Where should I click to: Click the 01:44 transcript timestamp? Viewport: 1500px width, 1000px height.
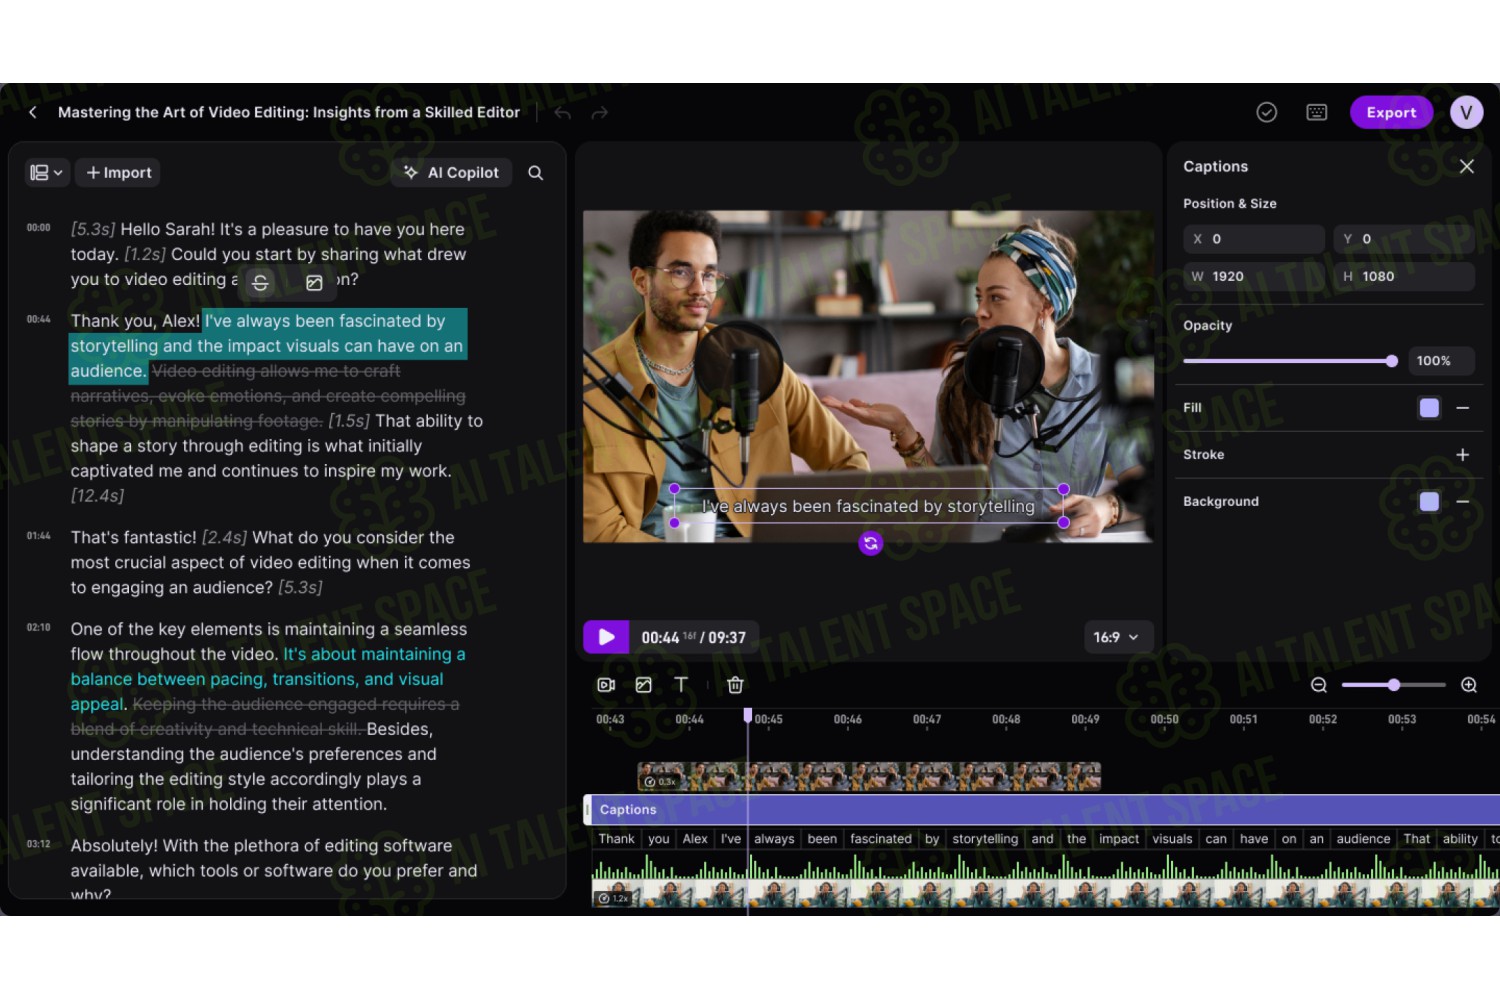tap(38, 537)
